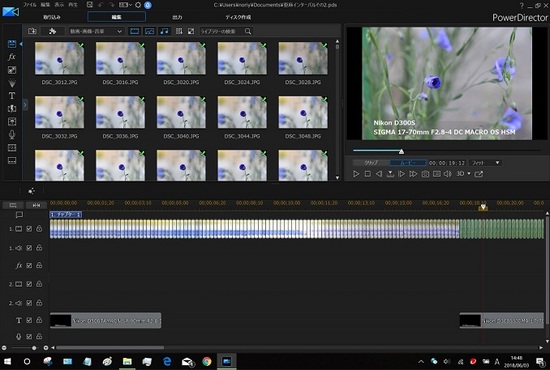Open the Playback menu
The height and width of the screenshot is (370, 550).
[73, 5]
